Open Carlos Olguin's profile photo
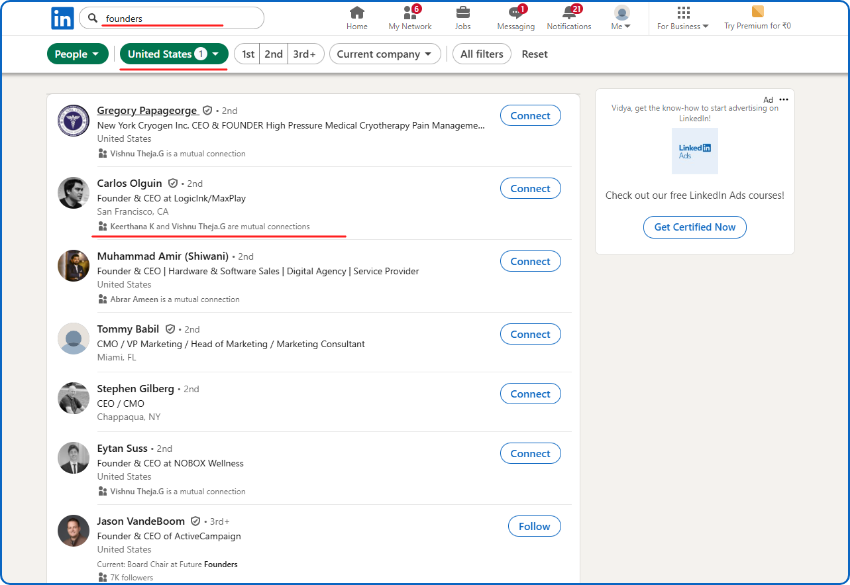Screen dimensions: 850x585 tap(73, 193)
